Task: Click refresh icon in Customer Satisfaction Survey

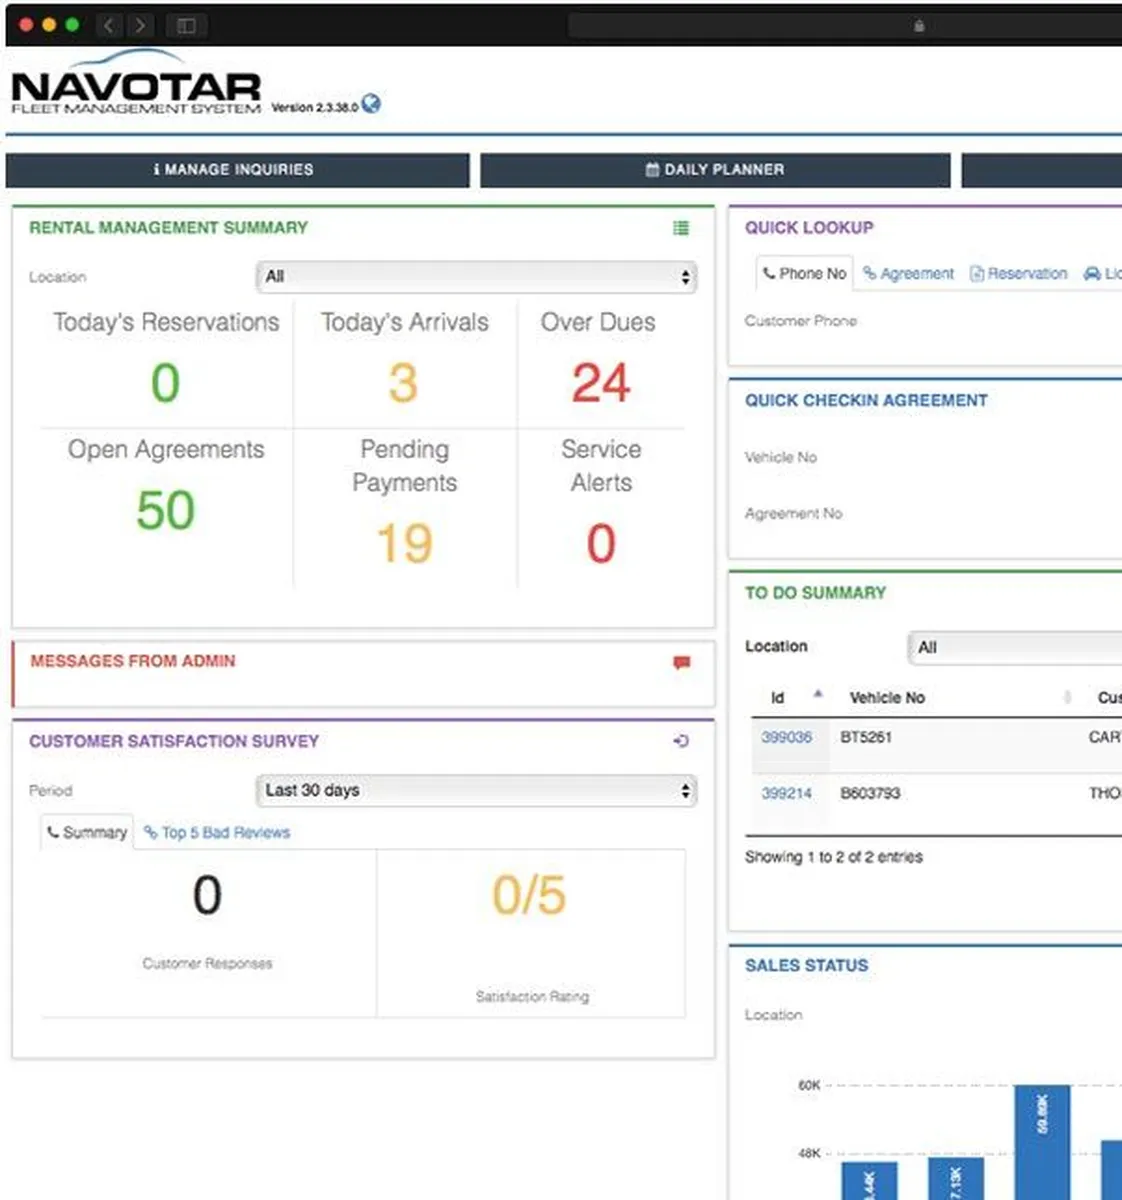Action: pos(681,741)
